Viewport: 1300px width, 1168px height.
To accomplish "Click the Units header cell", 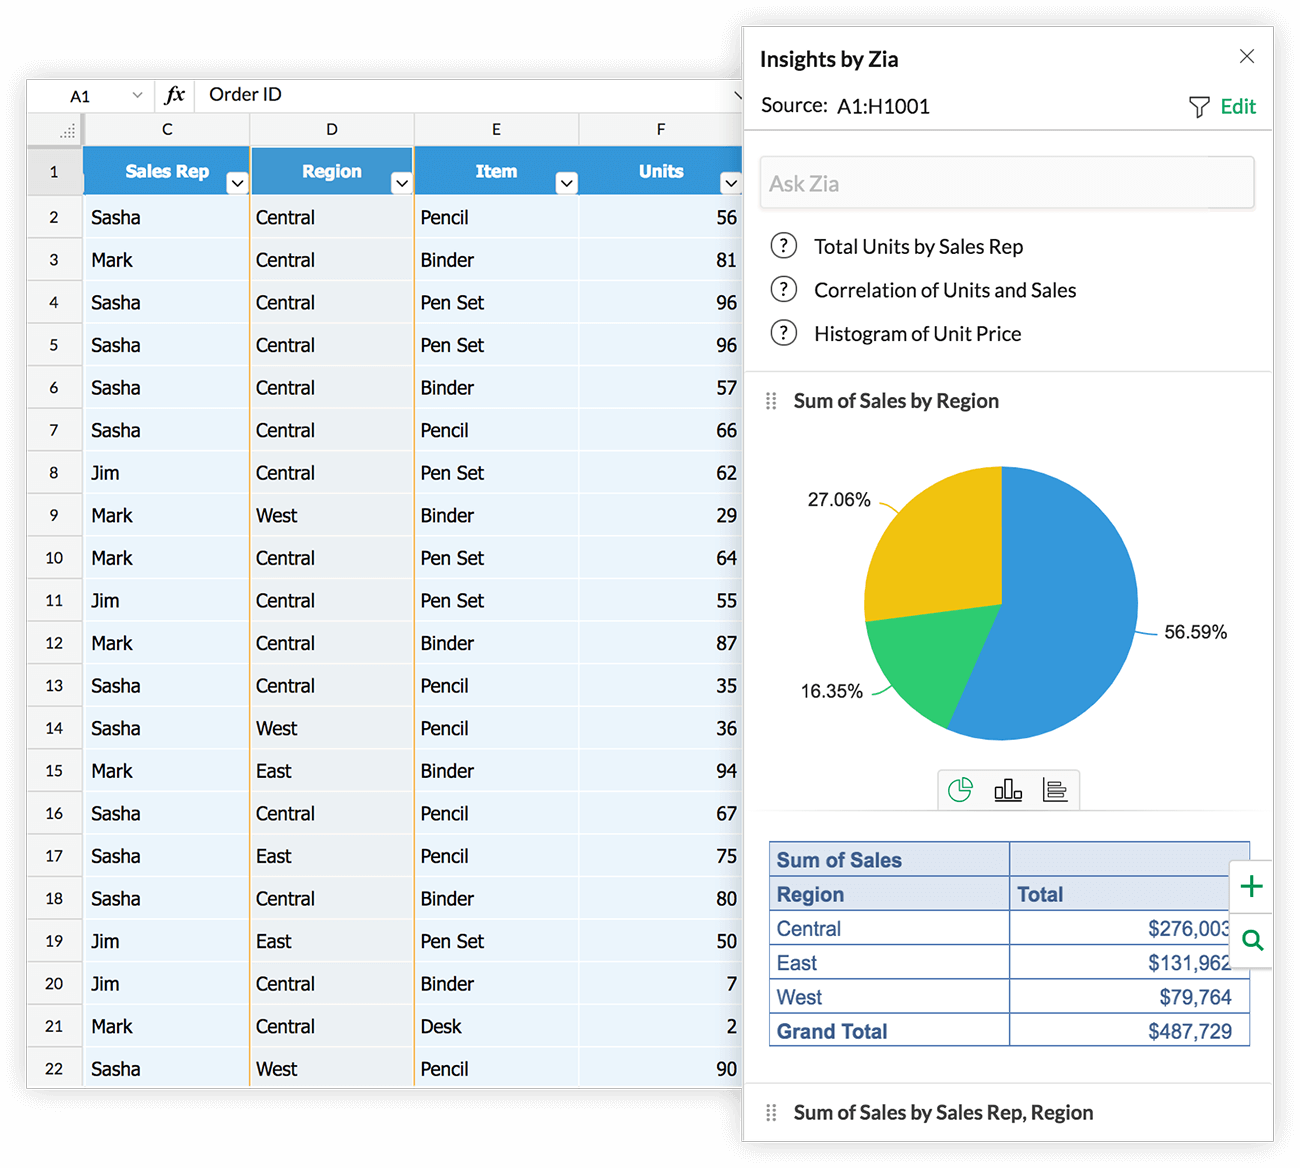I will coord(661,171).
